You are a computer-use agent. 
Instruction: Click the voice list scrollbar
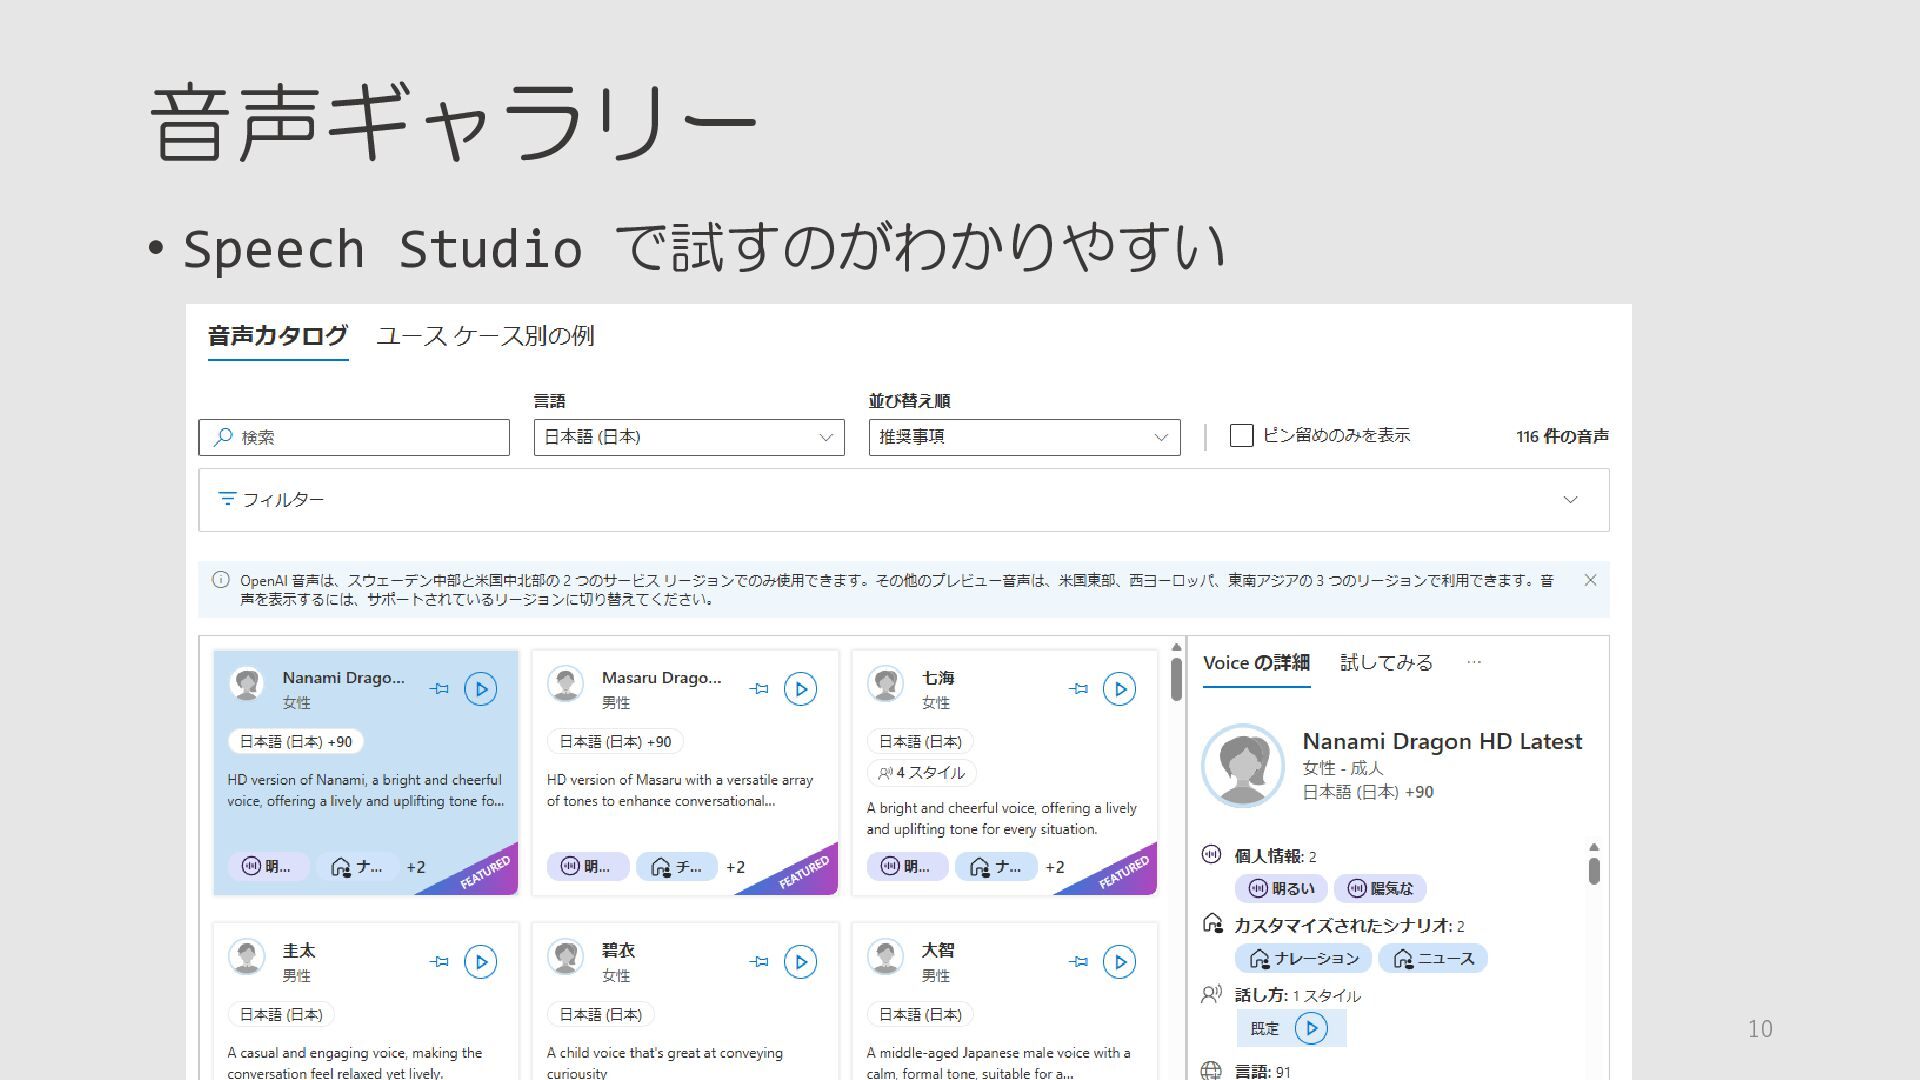(1176, 680)
